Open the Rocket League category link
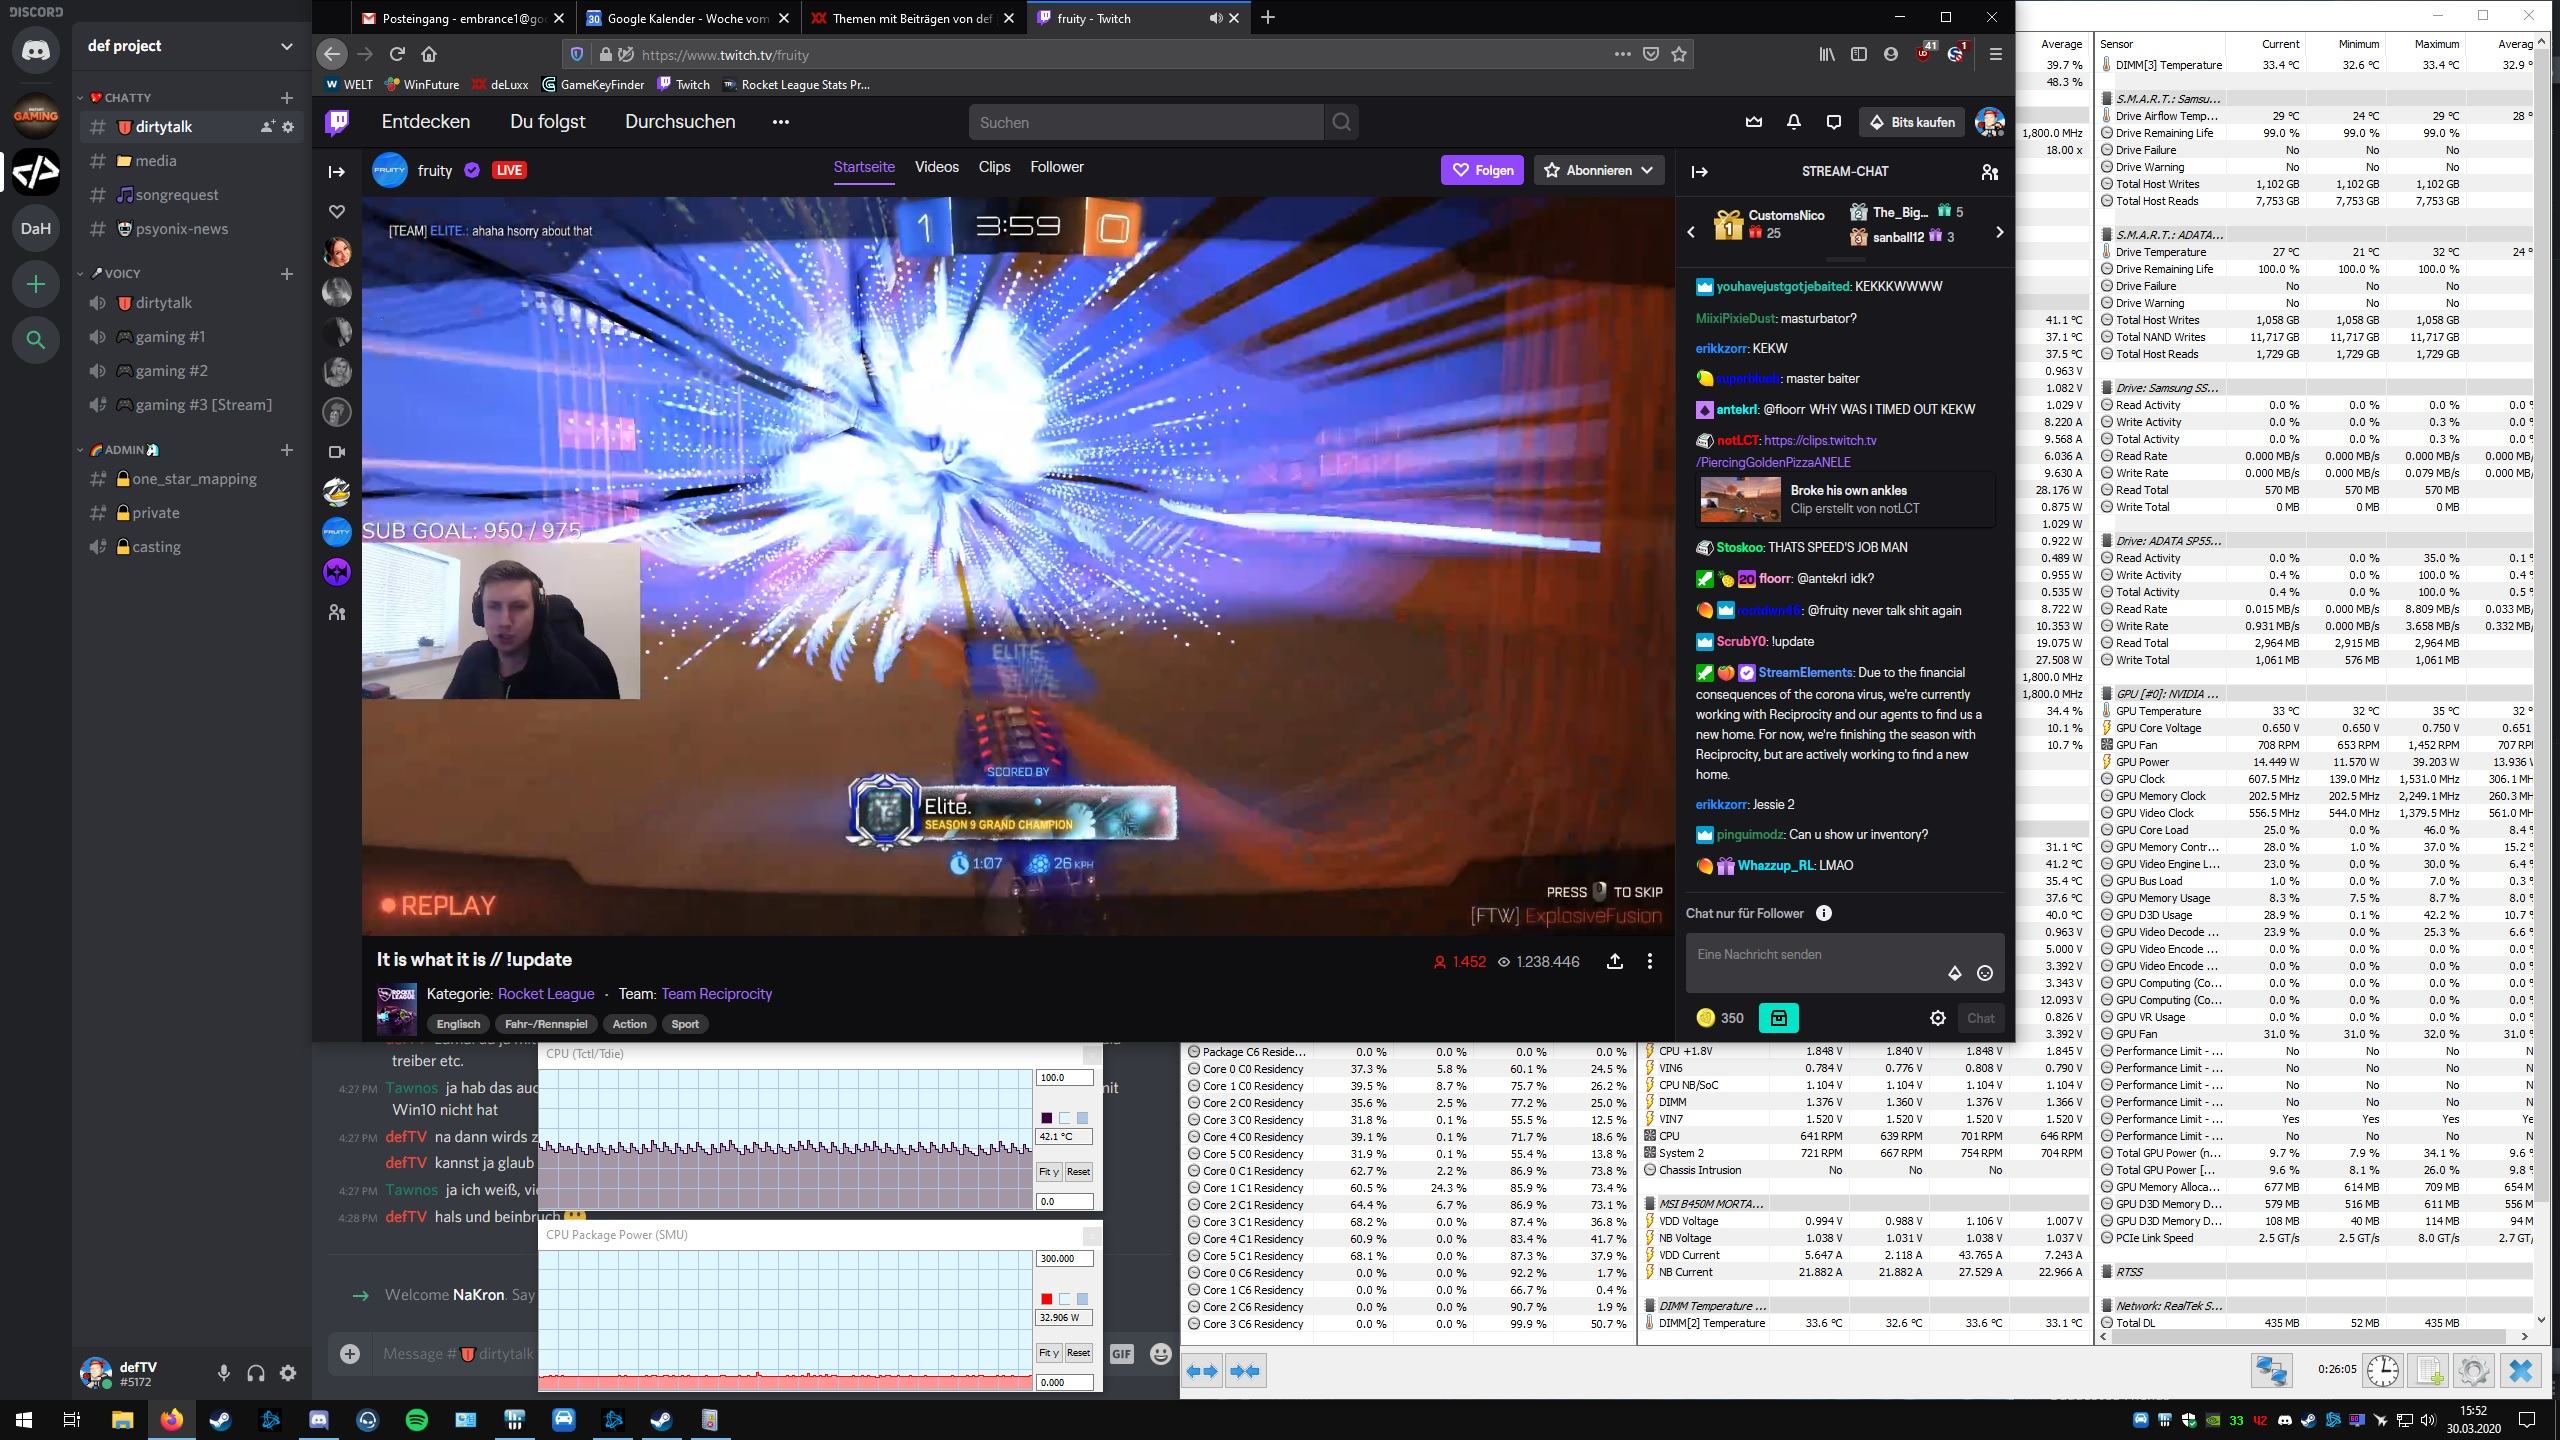The width and height of the screenshot is (2560, 1440). (546, 993)
